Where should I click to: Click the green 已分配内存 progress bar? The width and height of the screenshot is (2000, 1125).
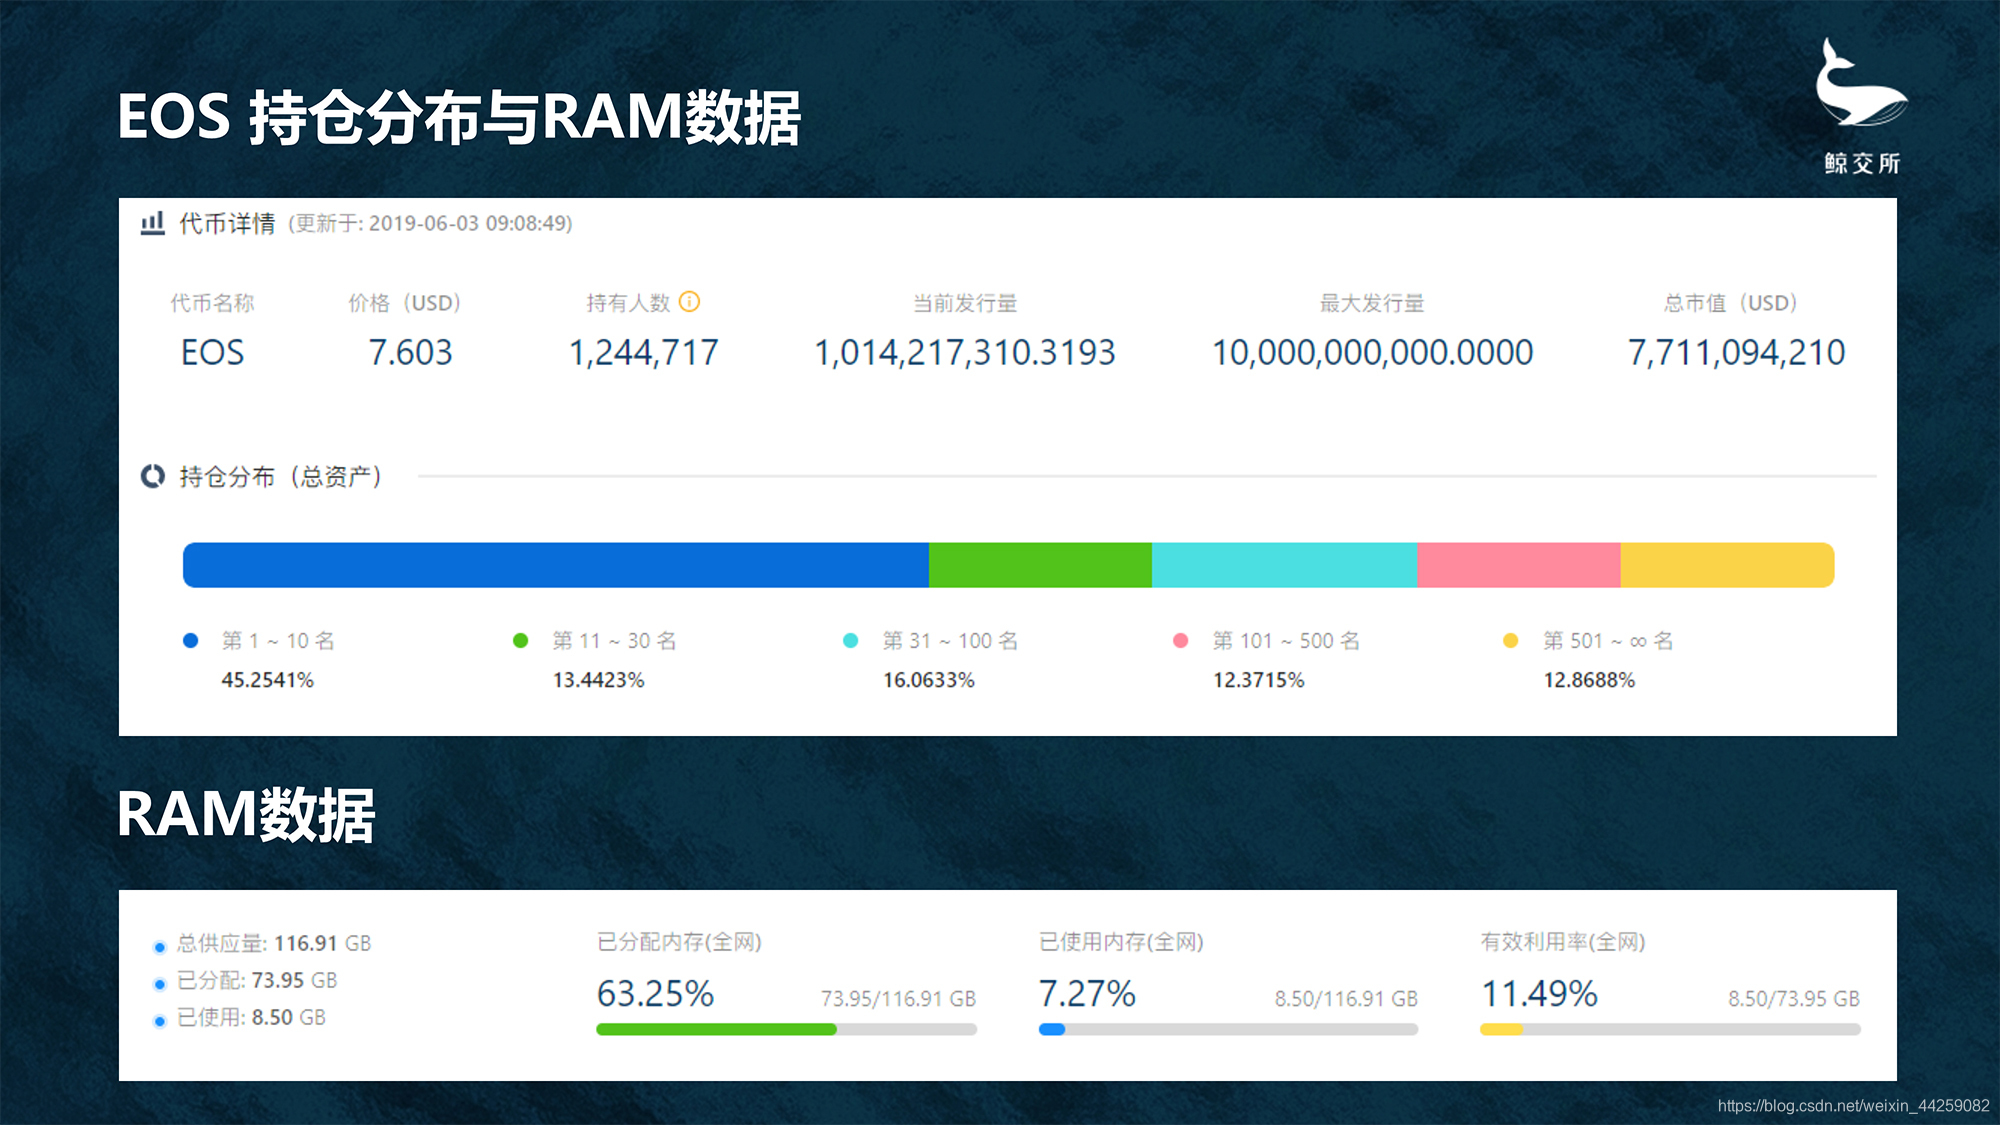coord(786,1029)
